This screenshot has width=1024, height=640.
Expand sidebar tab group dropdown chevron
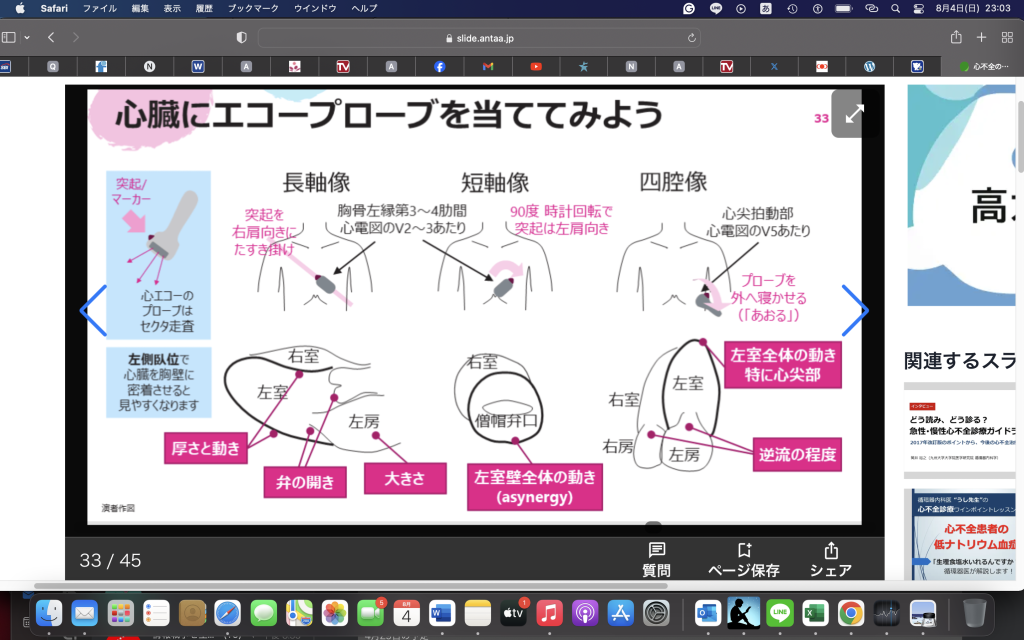click(27, 37)
